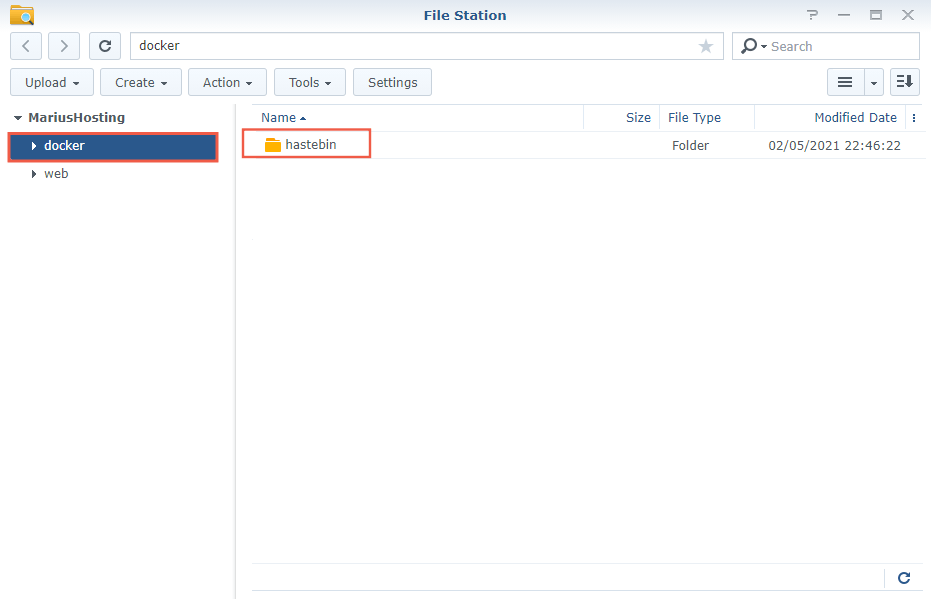Refresh the file list via bottom-right reload icon
Viewport: 931px width, 599px height.
click(x=903, y=577)
